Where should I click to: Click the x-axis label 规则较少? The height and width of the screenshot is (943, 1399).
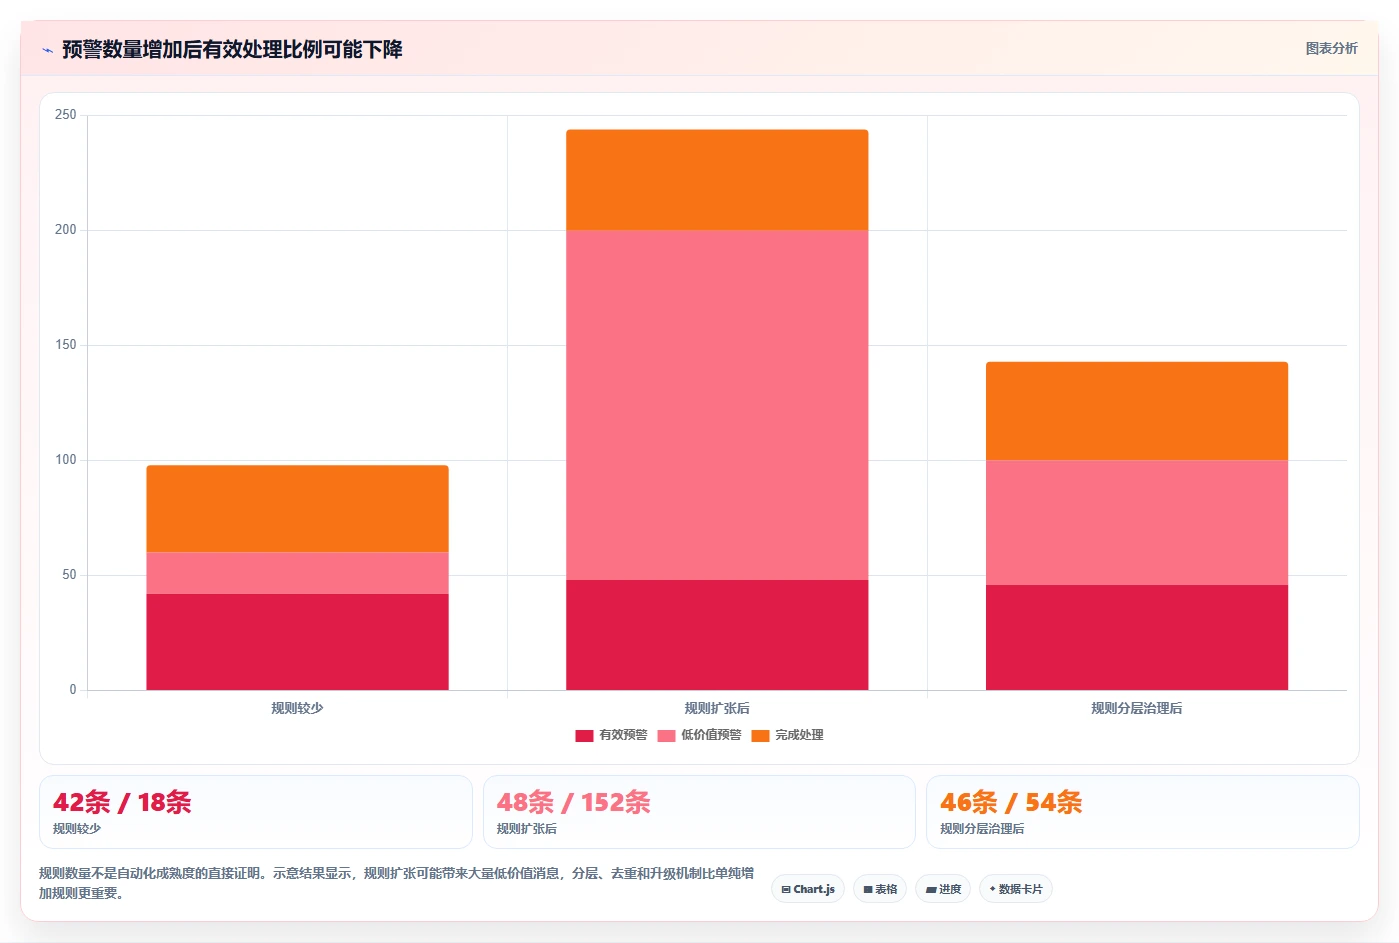pos(297,708)
